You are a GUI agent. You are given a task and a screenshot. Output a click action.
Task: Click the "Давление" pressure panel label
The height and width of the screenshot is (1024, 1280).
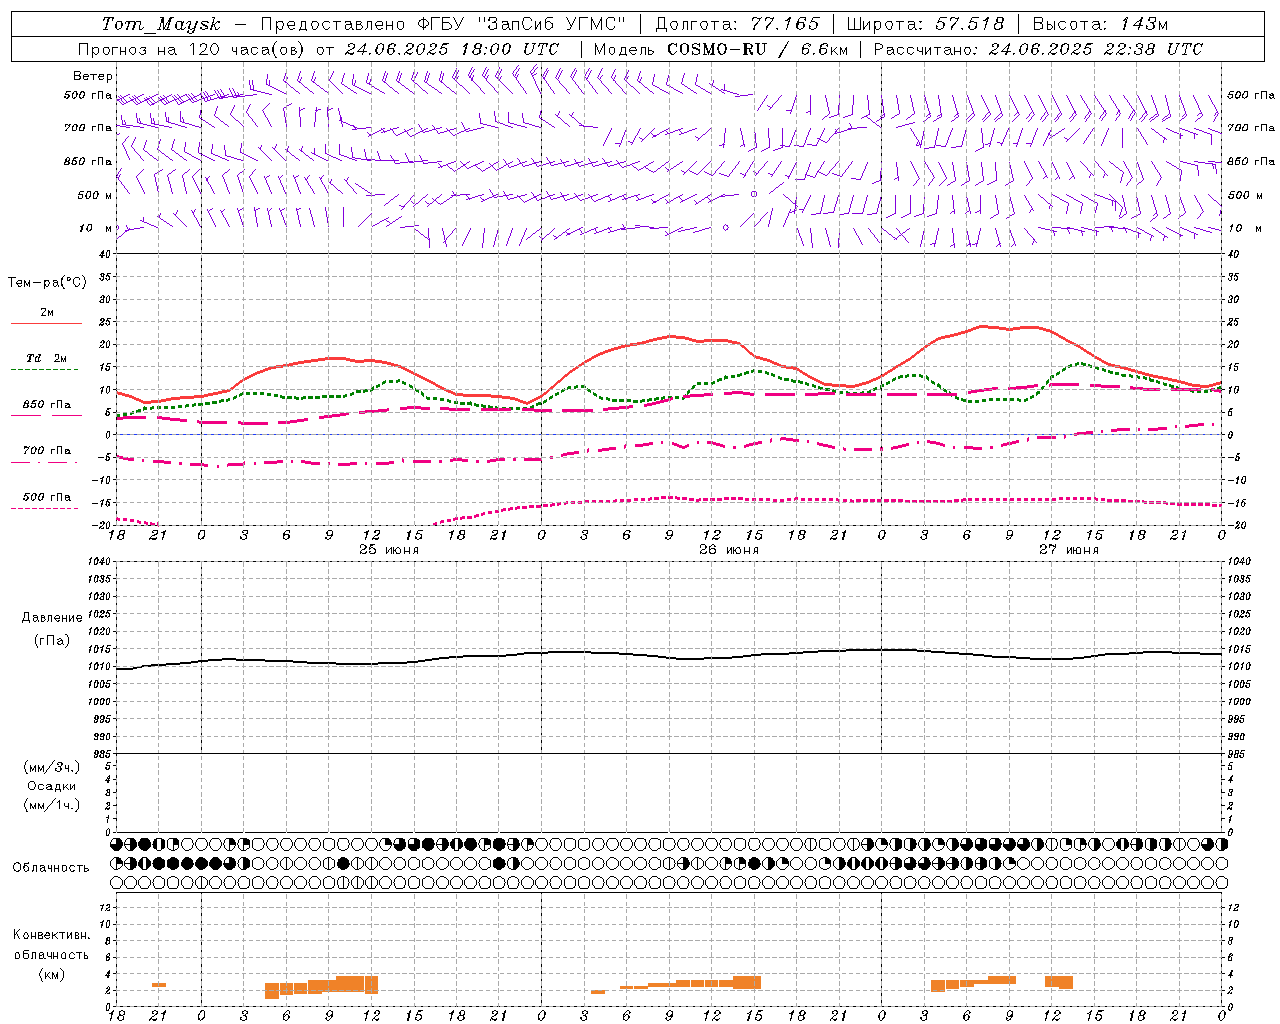[52, 618]
